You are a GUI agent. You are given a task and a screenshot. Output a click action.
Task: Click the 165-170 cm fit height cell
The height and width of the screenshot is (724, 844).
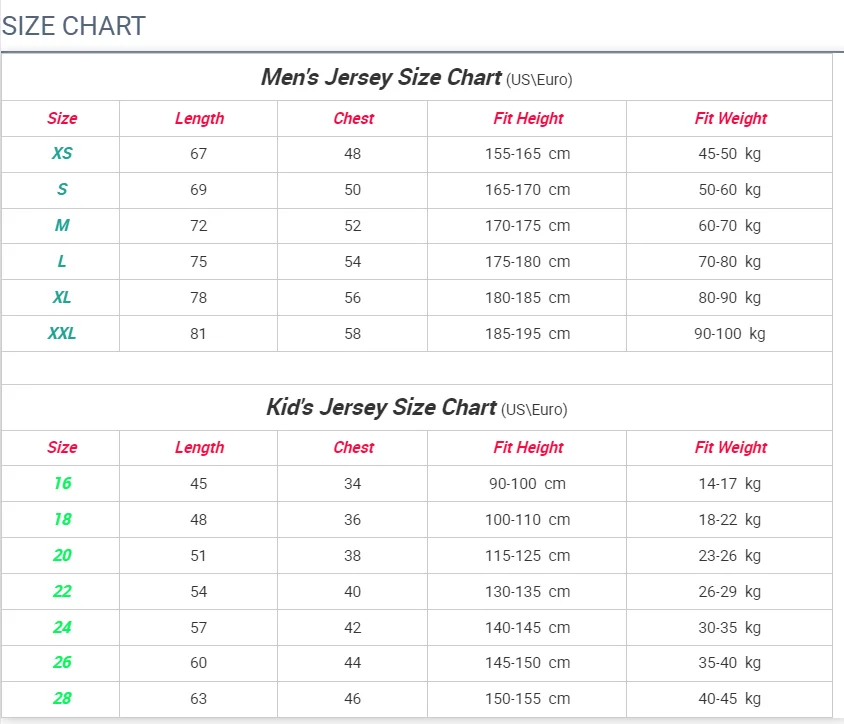click(x=527, y=190)
